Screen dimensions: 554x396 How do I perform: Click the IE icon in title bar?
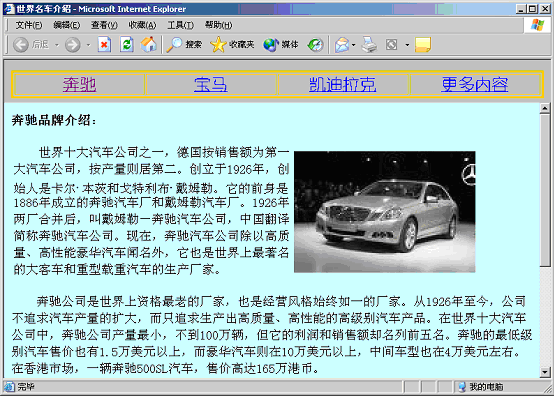pyautogui.click(x=9, y=9)
